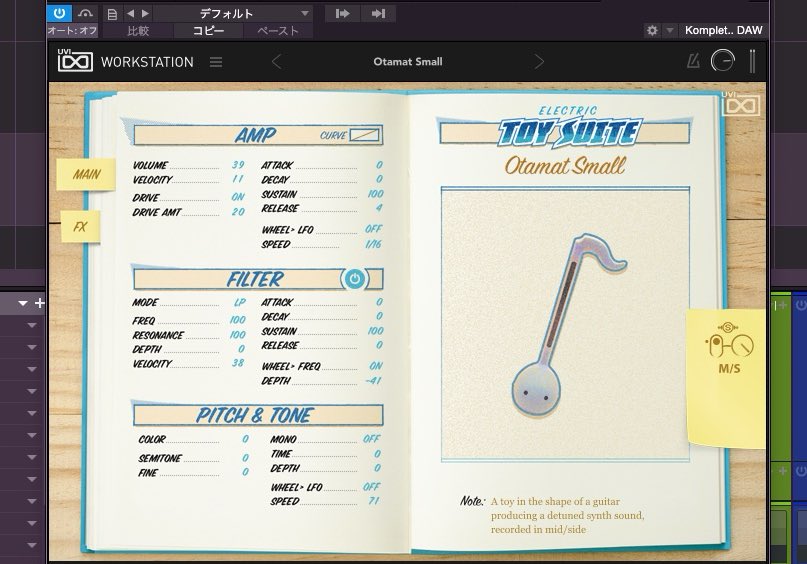This screenshot has height=564, width=807.
Task: Expand the second DAW track row triangle
Action: pos(32,347)
